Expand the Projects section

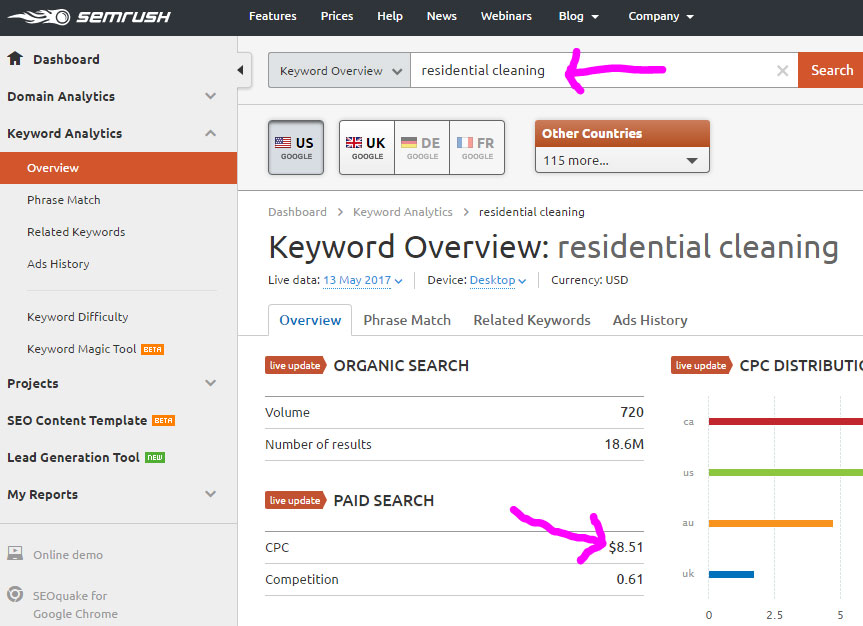[x=210, y=383]
